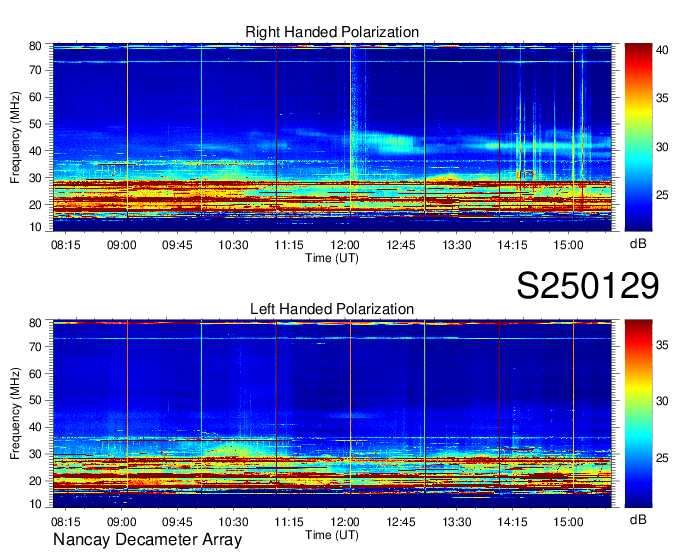The width and height of the screenshot is (680, 552).
Task: Click the Right Handed Polarization title
Action: tap(332, 32)
